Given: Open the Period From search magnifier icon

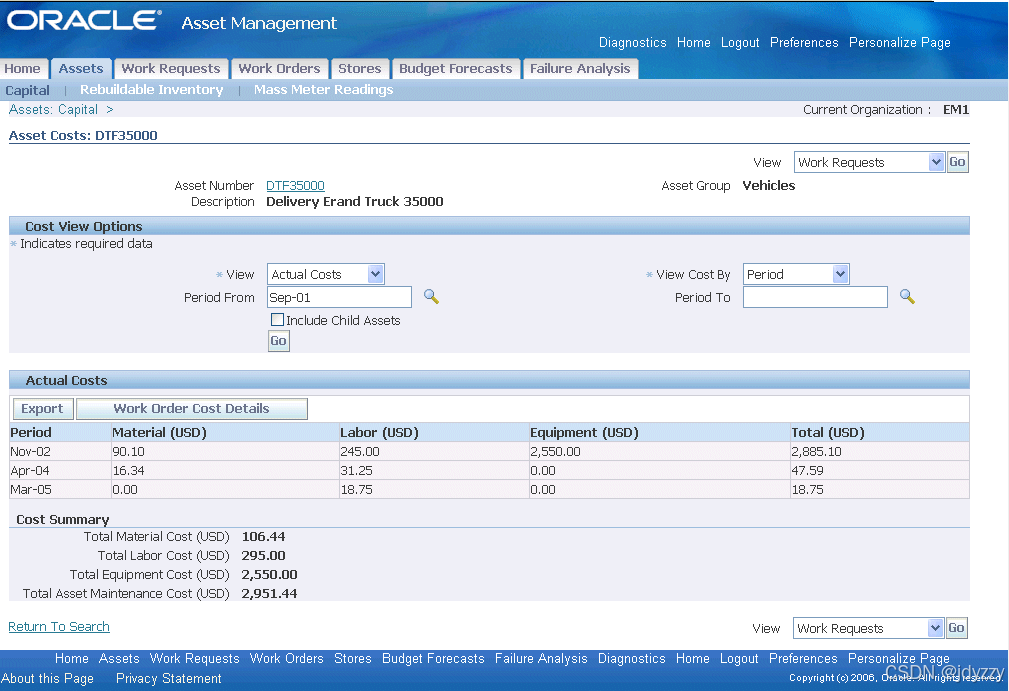Looking at the screenshot, I should click(x=431, y=297).
